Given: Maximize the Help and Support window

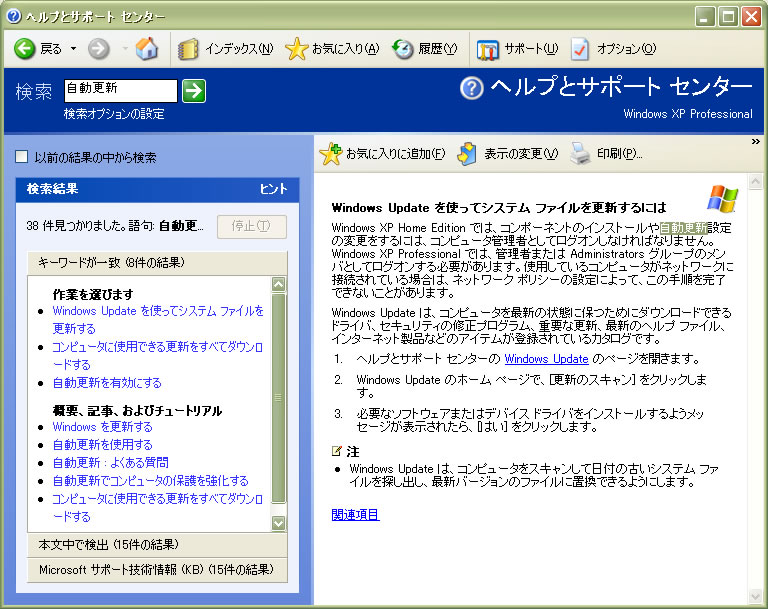Looking at the screenshot, I should (x=728, y=17).
